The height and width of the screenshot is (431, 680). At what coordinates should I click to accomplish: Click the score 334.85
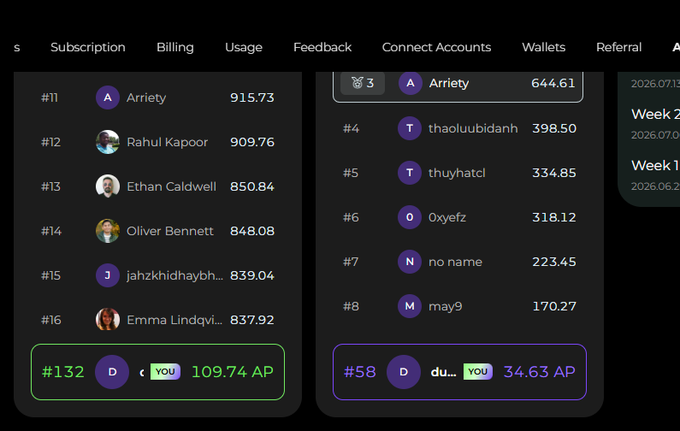click(554, 173)
